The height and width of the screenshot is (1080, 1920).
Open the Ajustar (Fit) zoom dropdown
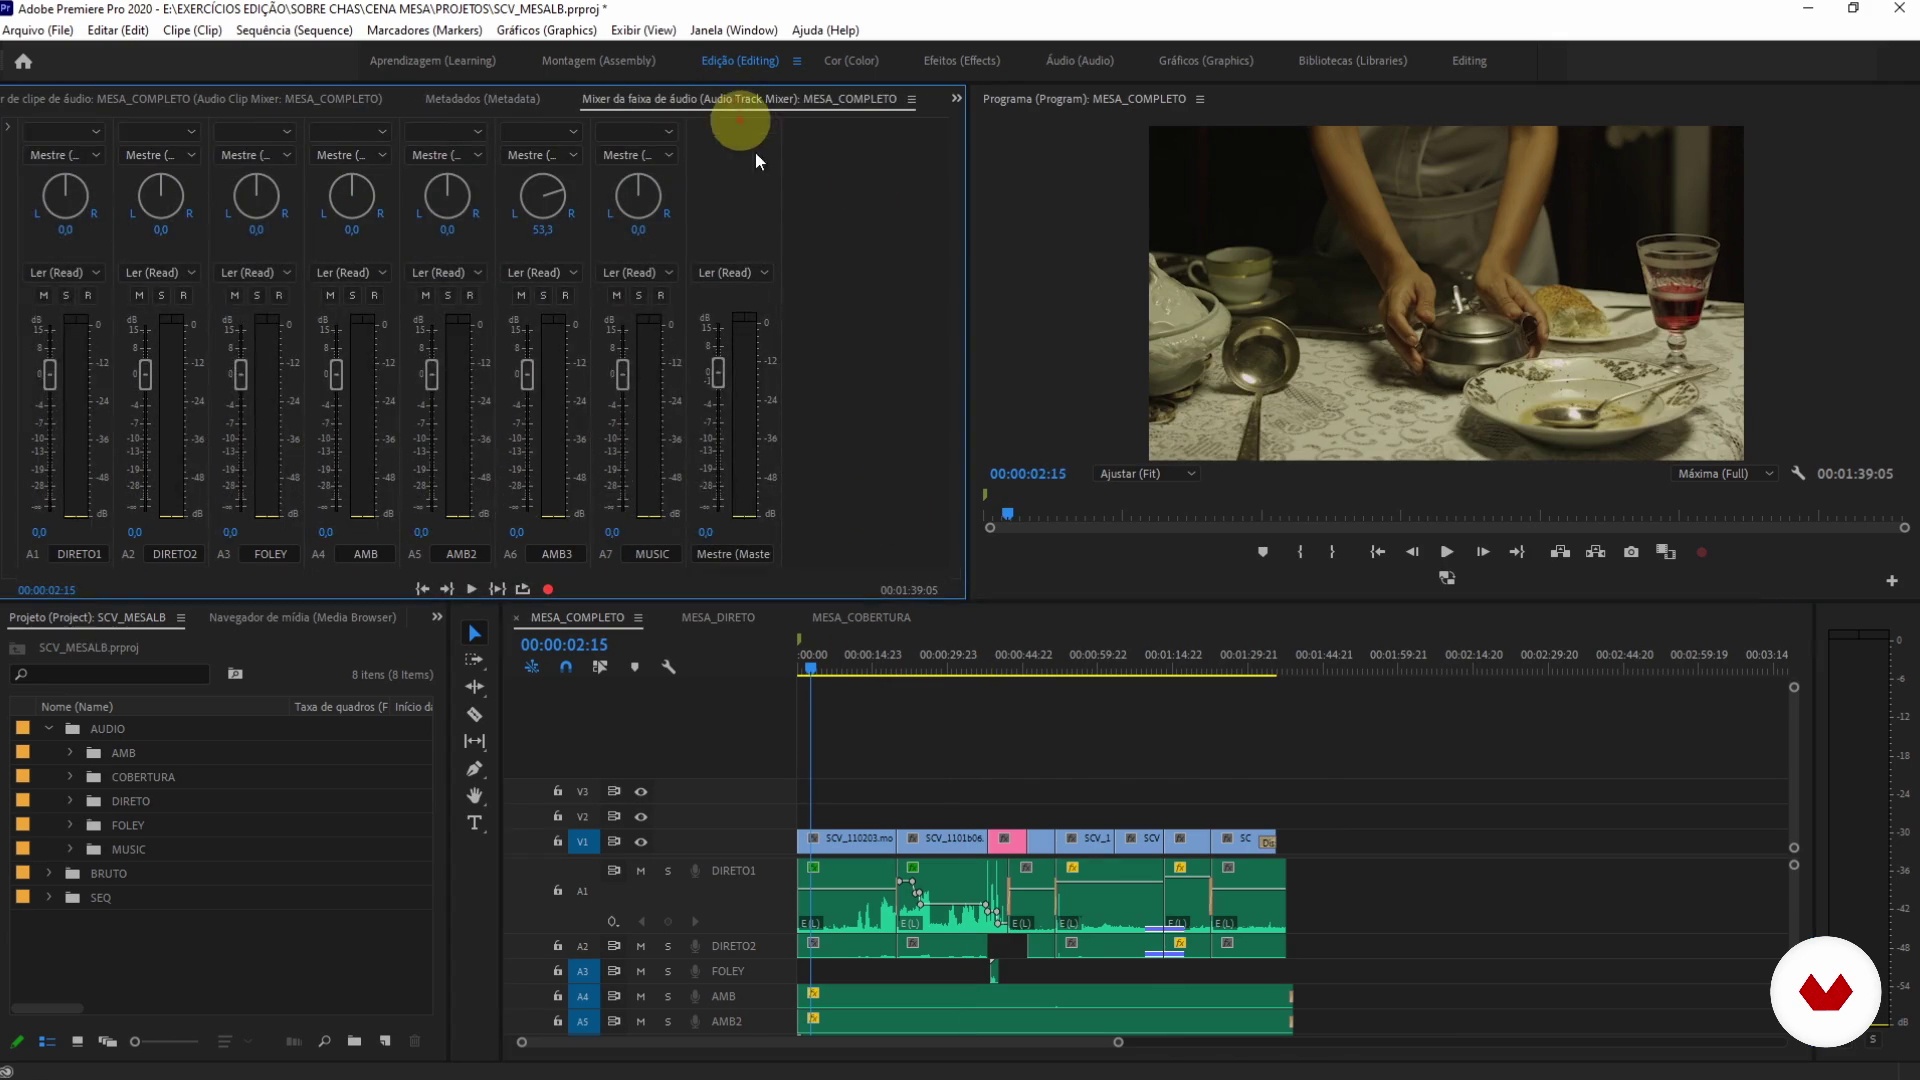click(x=1147, y=474)
